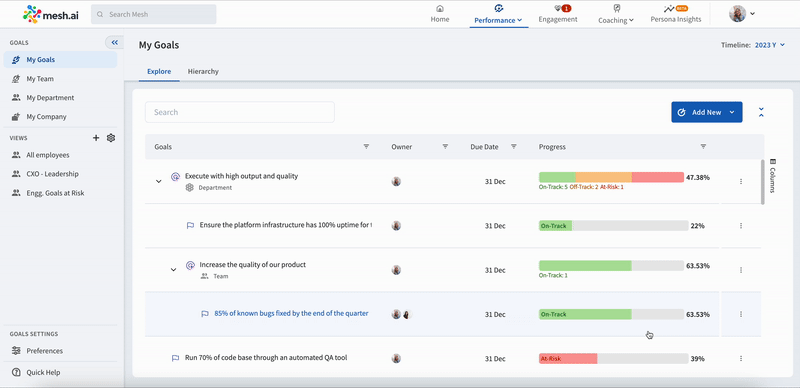Filter the Owner column
800x388 pixels.
pos(445,147)
